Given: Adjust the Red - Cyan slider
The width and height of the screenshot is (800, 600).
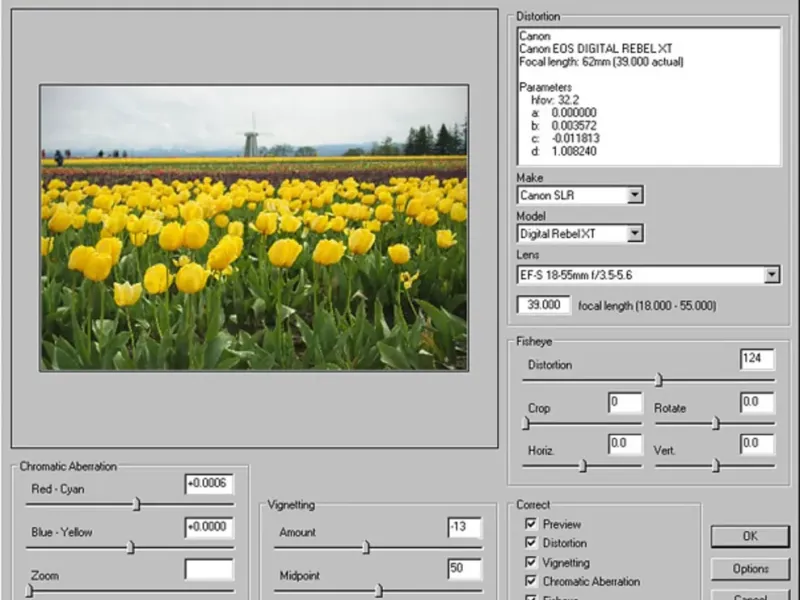Looking at the screenshot, I should pos(136,504).
